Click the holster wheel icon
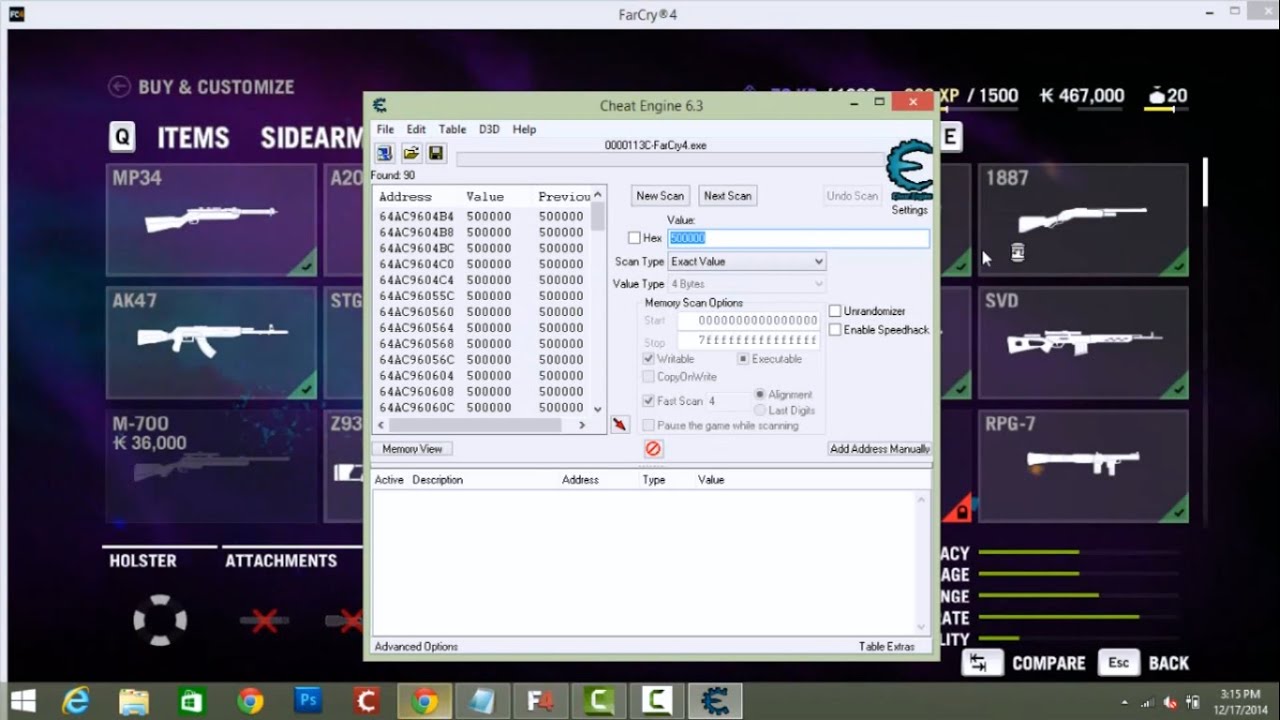 tap(160, 620)
